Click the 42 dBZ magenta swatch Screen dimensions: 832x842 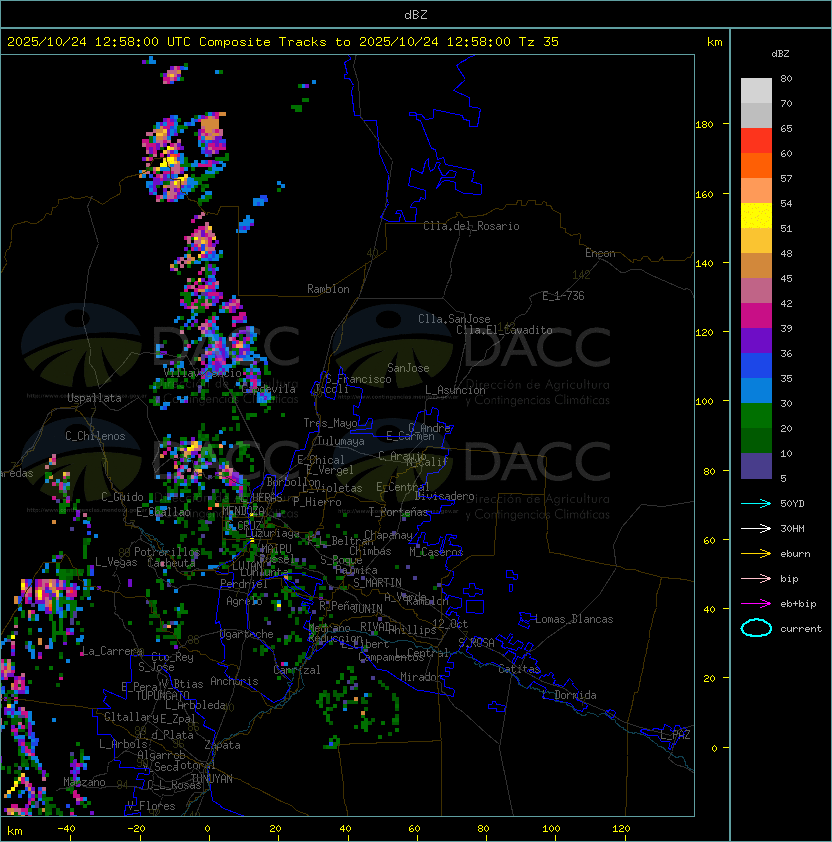tap(756, 316)
